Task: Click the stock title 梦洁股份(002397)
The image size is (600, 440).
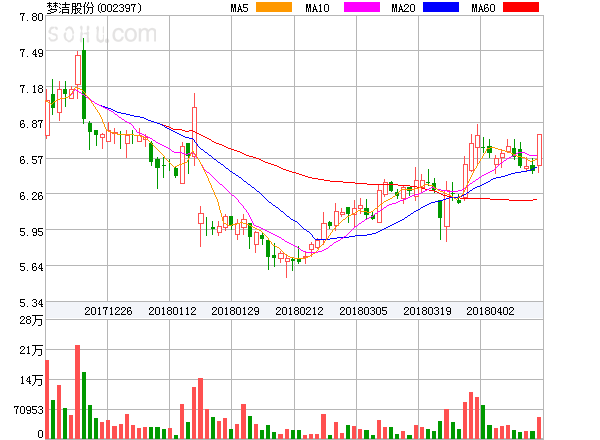Action: (x=94, y=8)
